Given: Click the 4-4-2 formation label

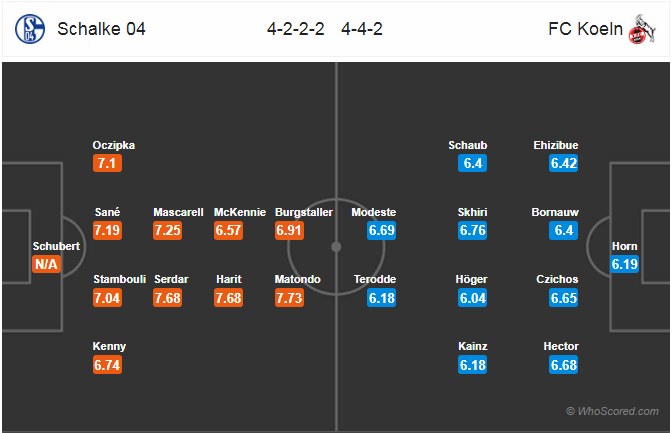Looking at the screenshot, I should [x=362, y=29].
